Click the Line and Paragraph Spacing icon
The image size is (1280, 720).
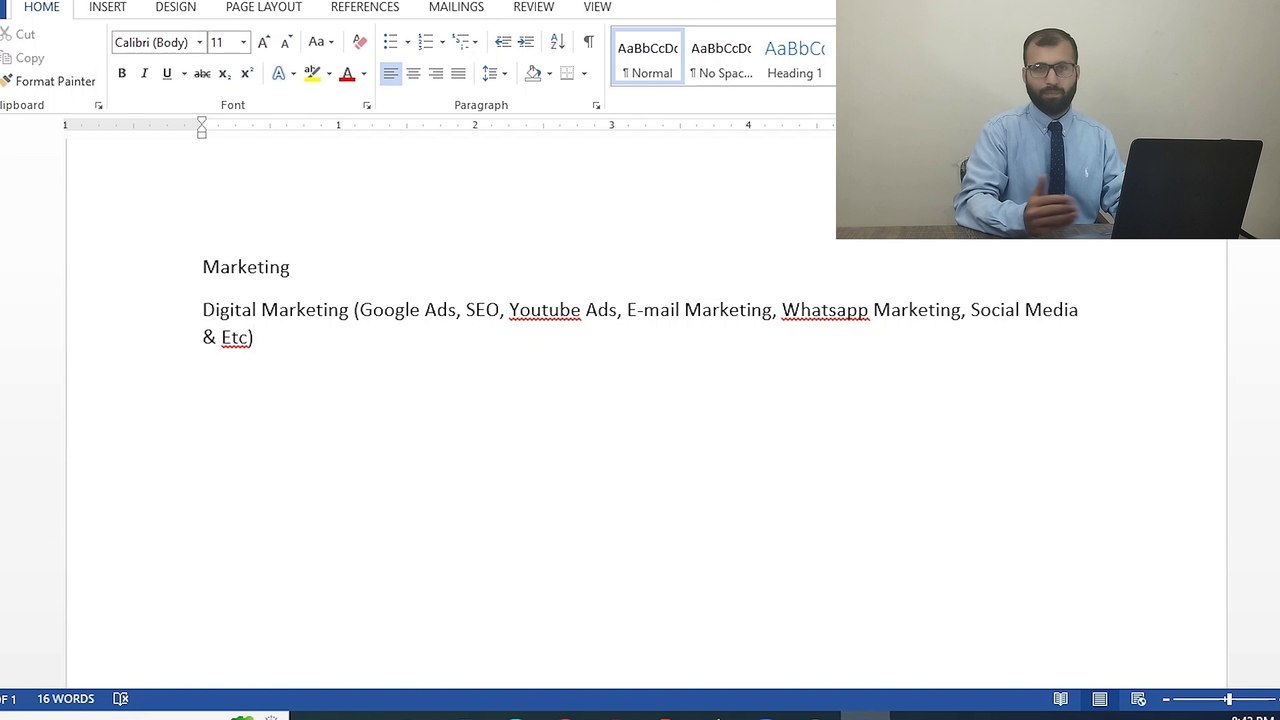point(489,73)
